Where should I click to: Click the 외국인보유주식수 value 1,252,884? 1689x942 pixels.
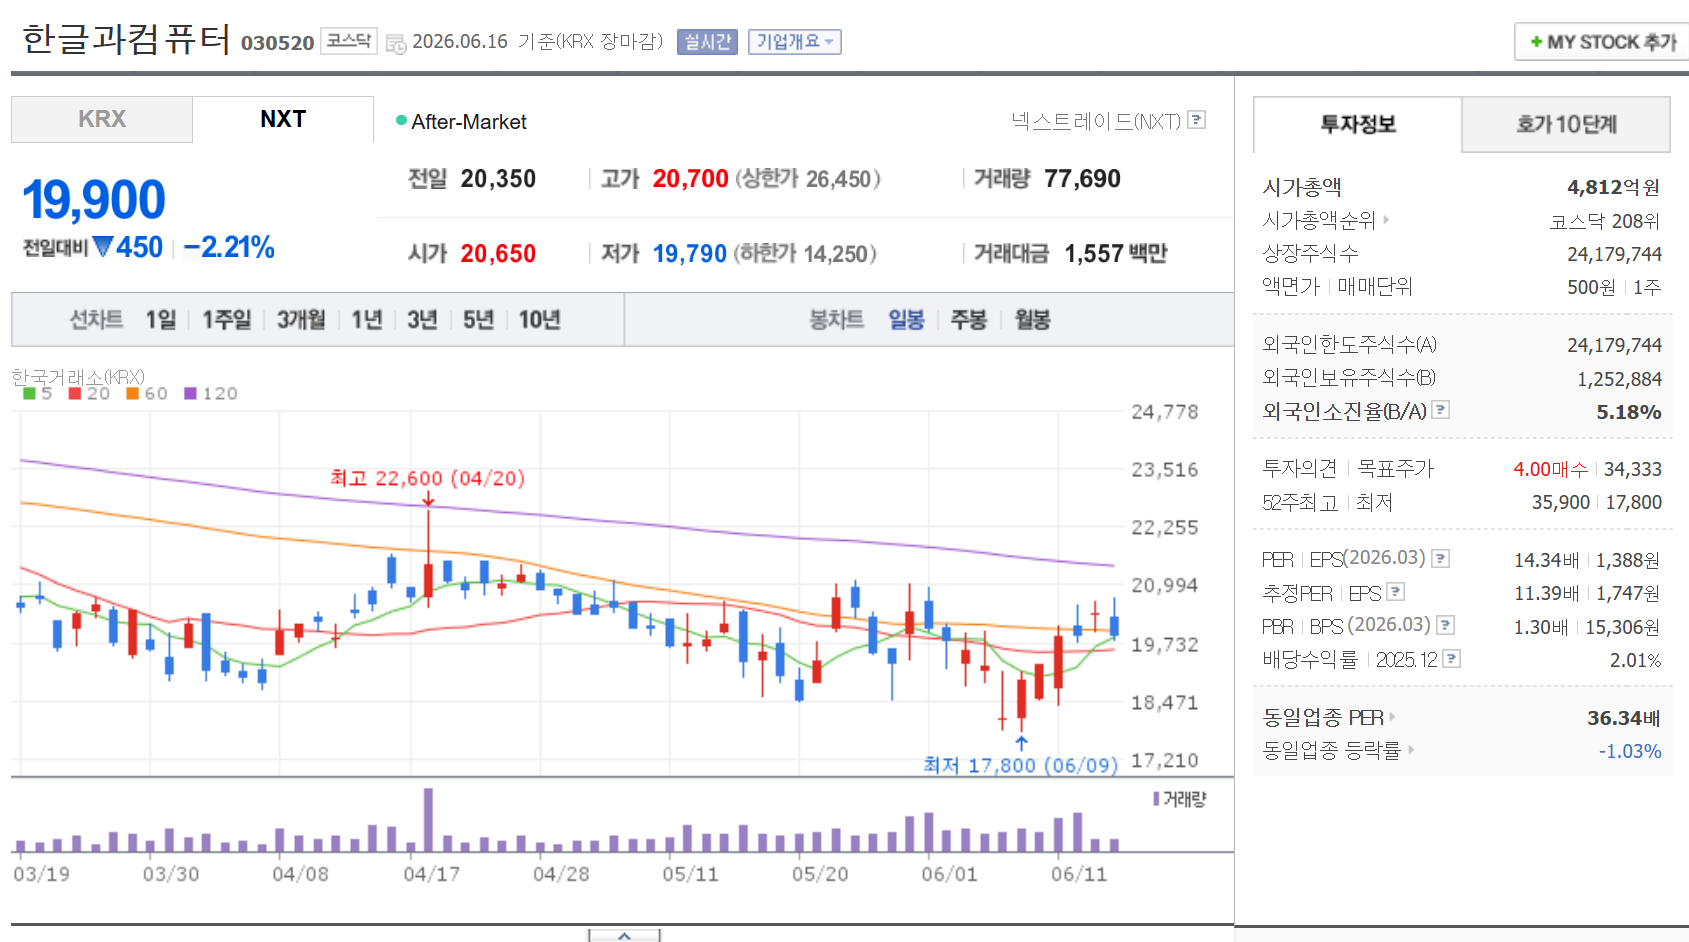(1619, 379)
